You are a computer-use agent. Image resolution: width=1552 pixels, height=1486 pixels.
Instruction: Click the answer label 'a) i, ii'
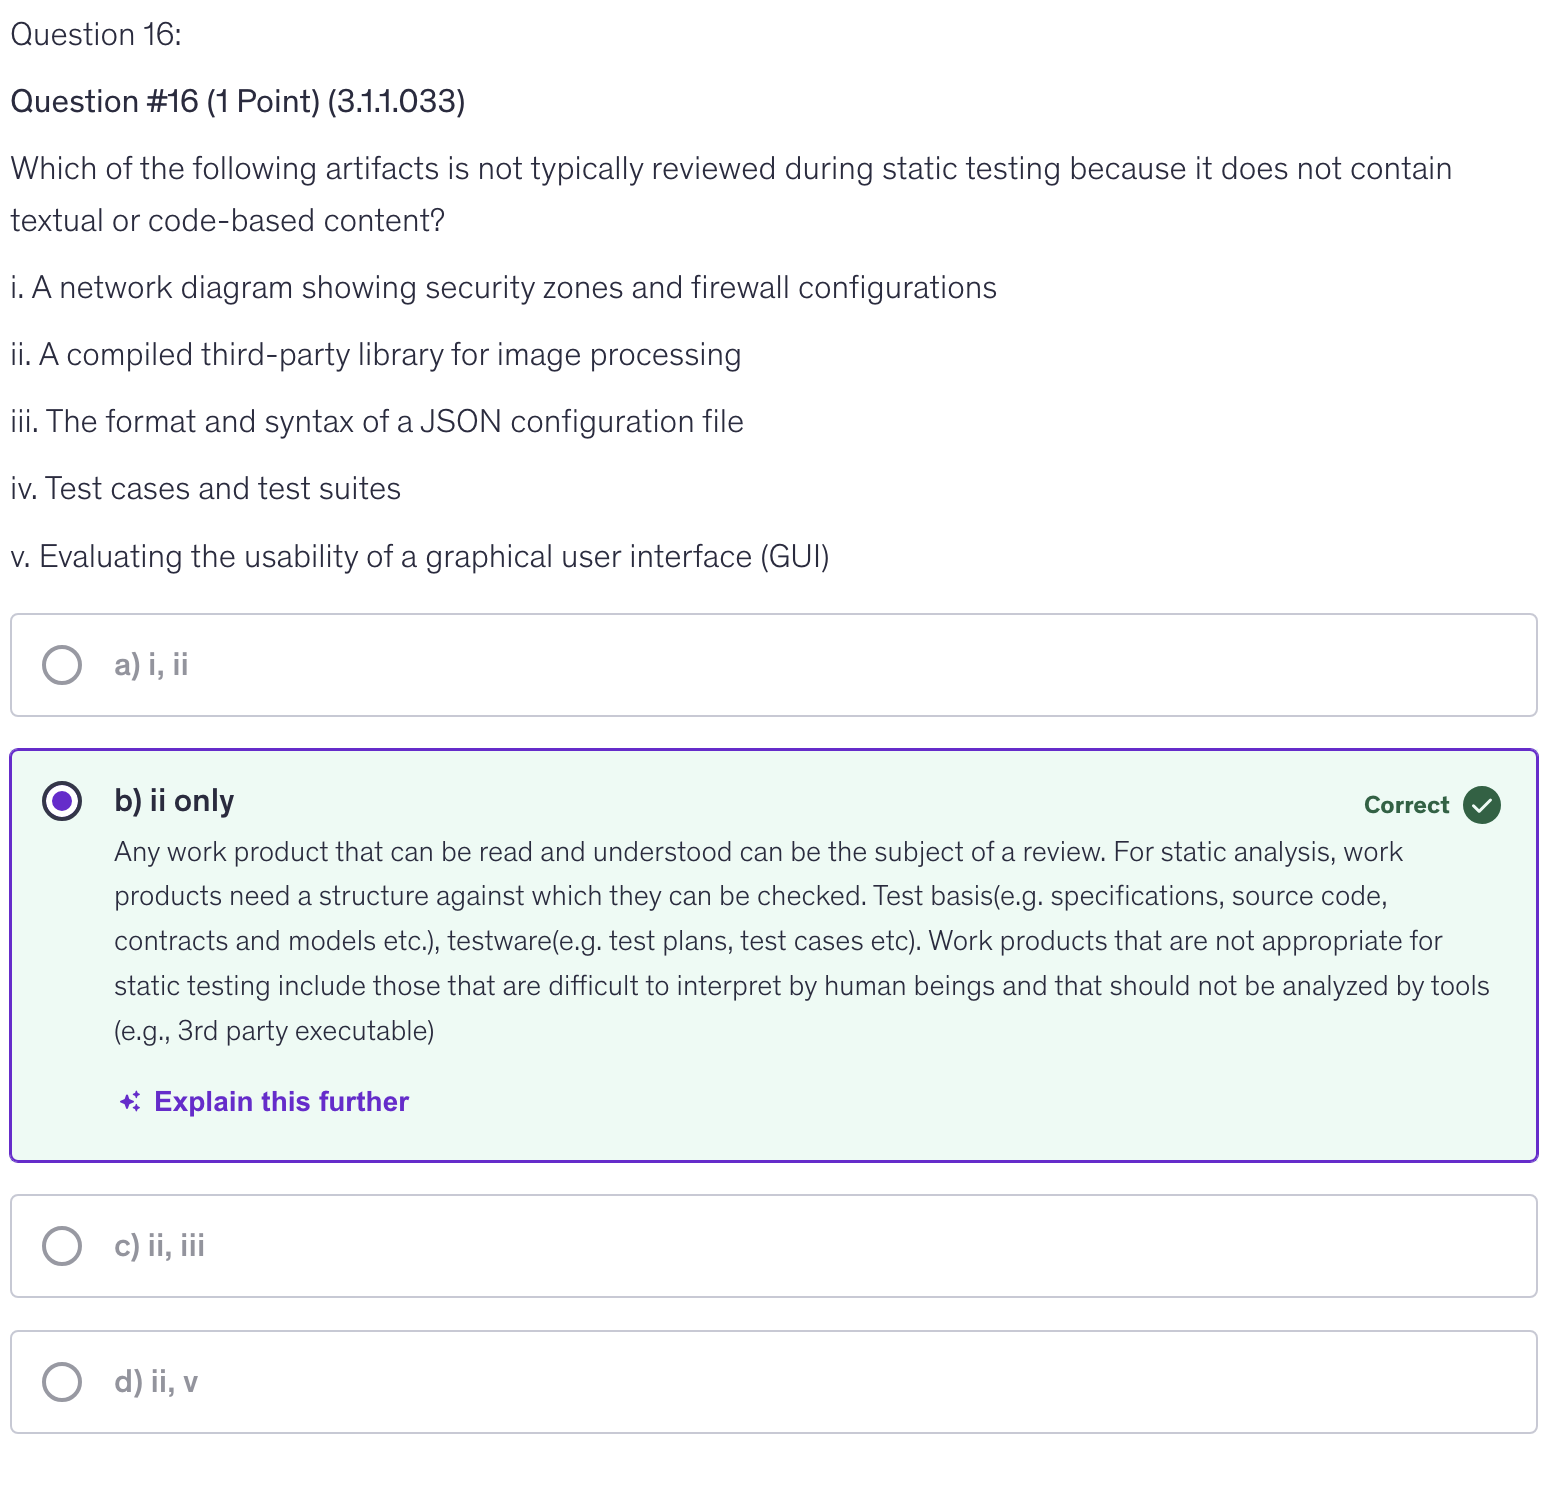point(151,665)
